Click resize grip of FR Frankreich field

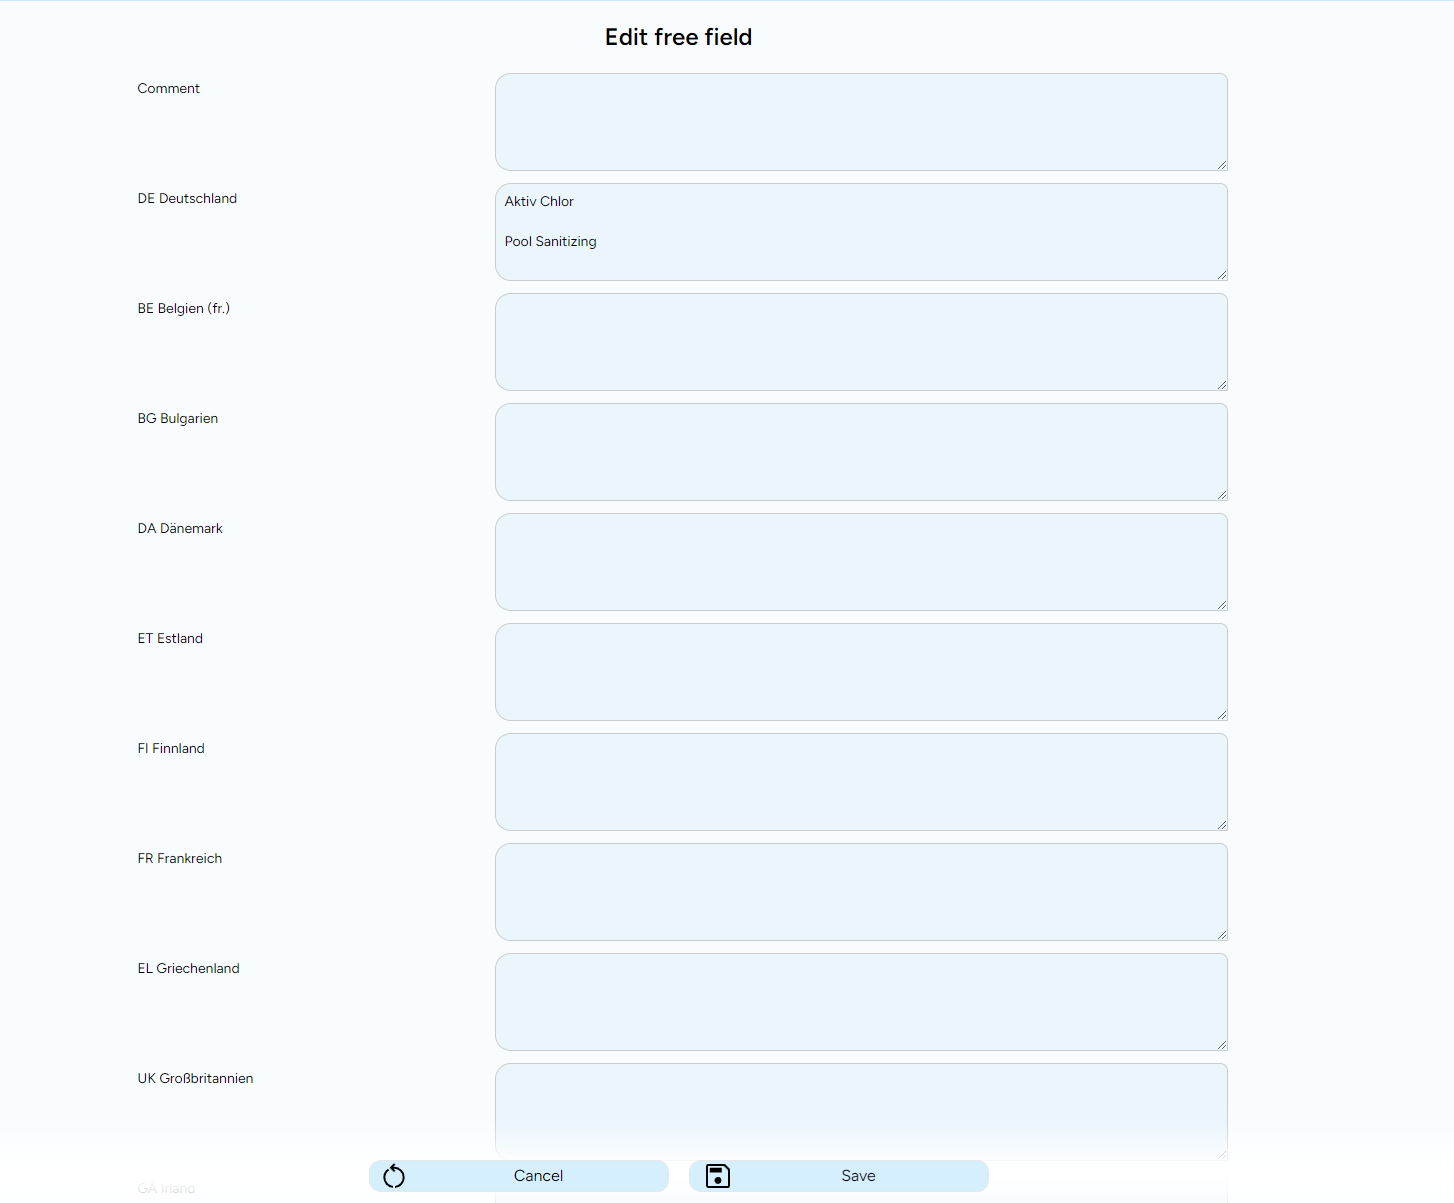tap(1222, 935)
